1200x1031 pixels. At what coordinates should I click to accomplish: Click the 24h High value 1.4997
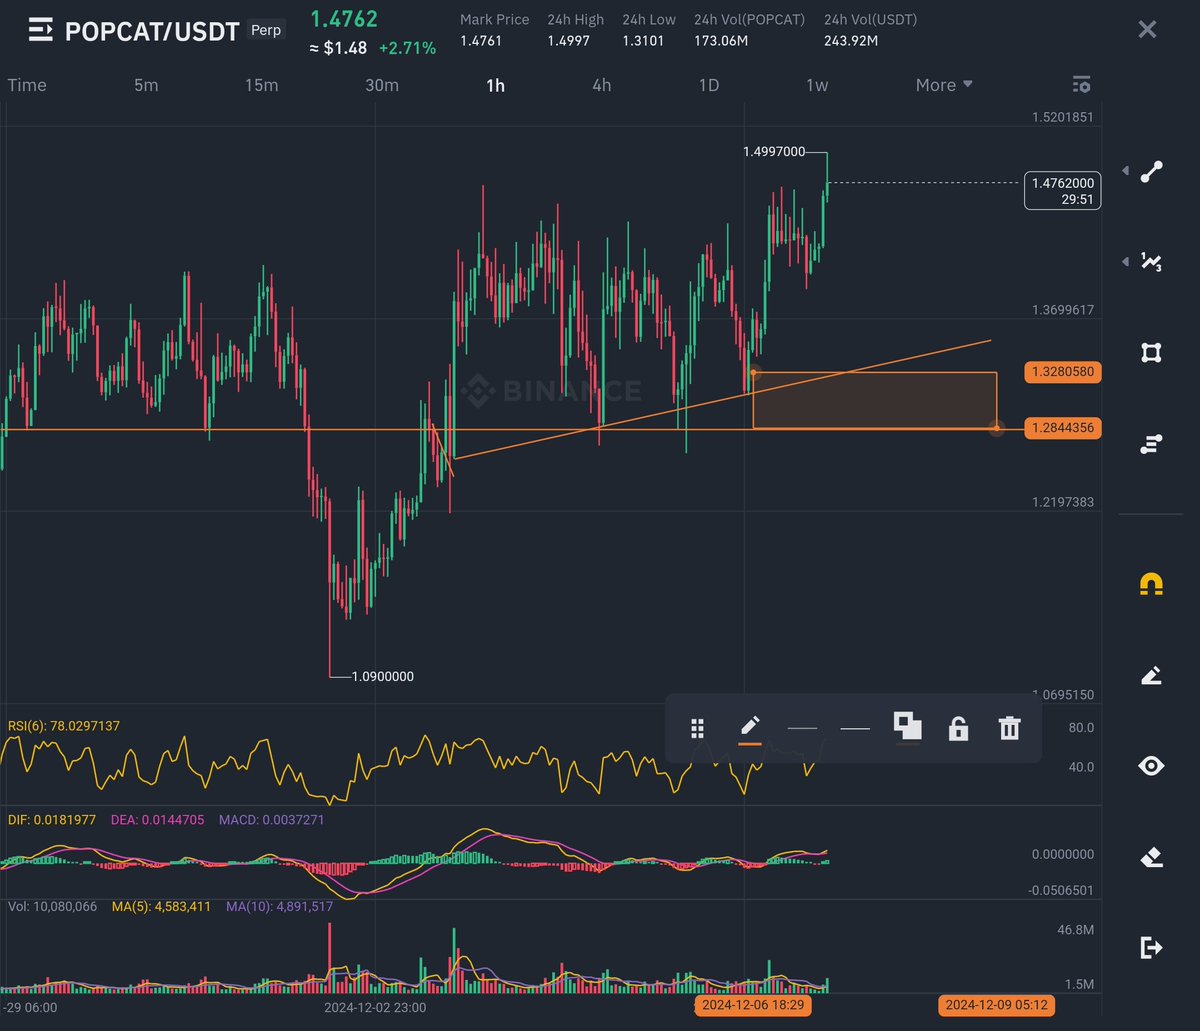pyautogui.click(x=568, y=41)
